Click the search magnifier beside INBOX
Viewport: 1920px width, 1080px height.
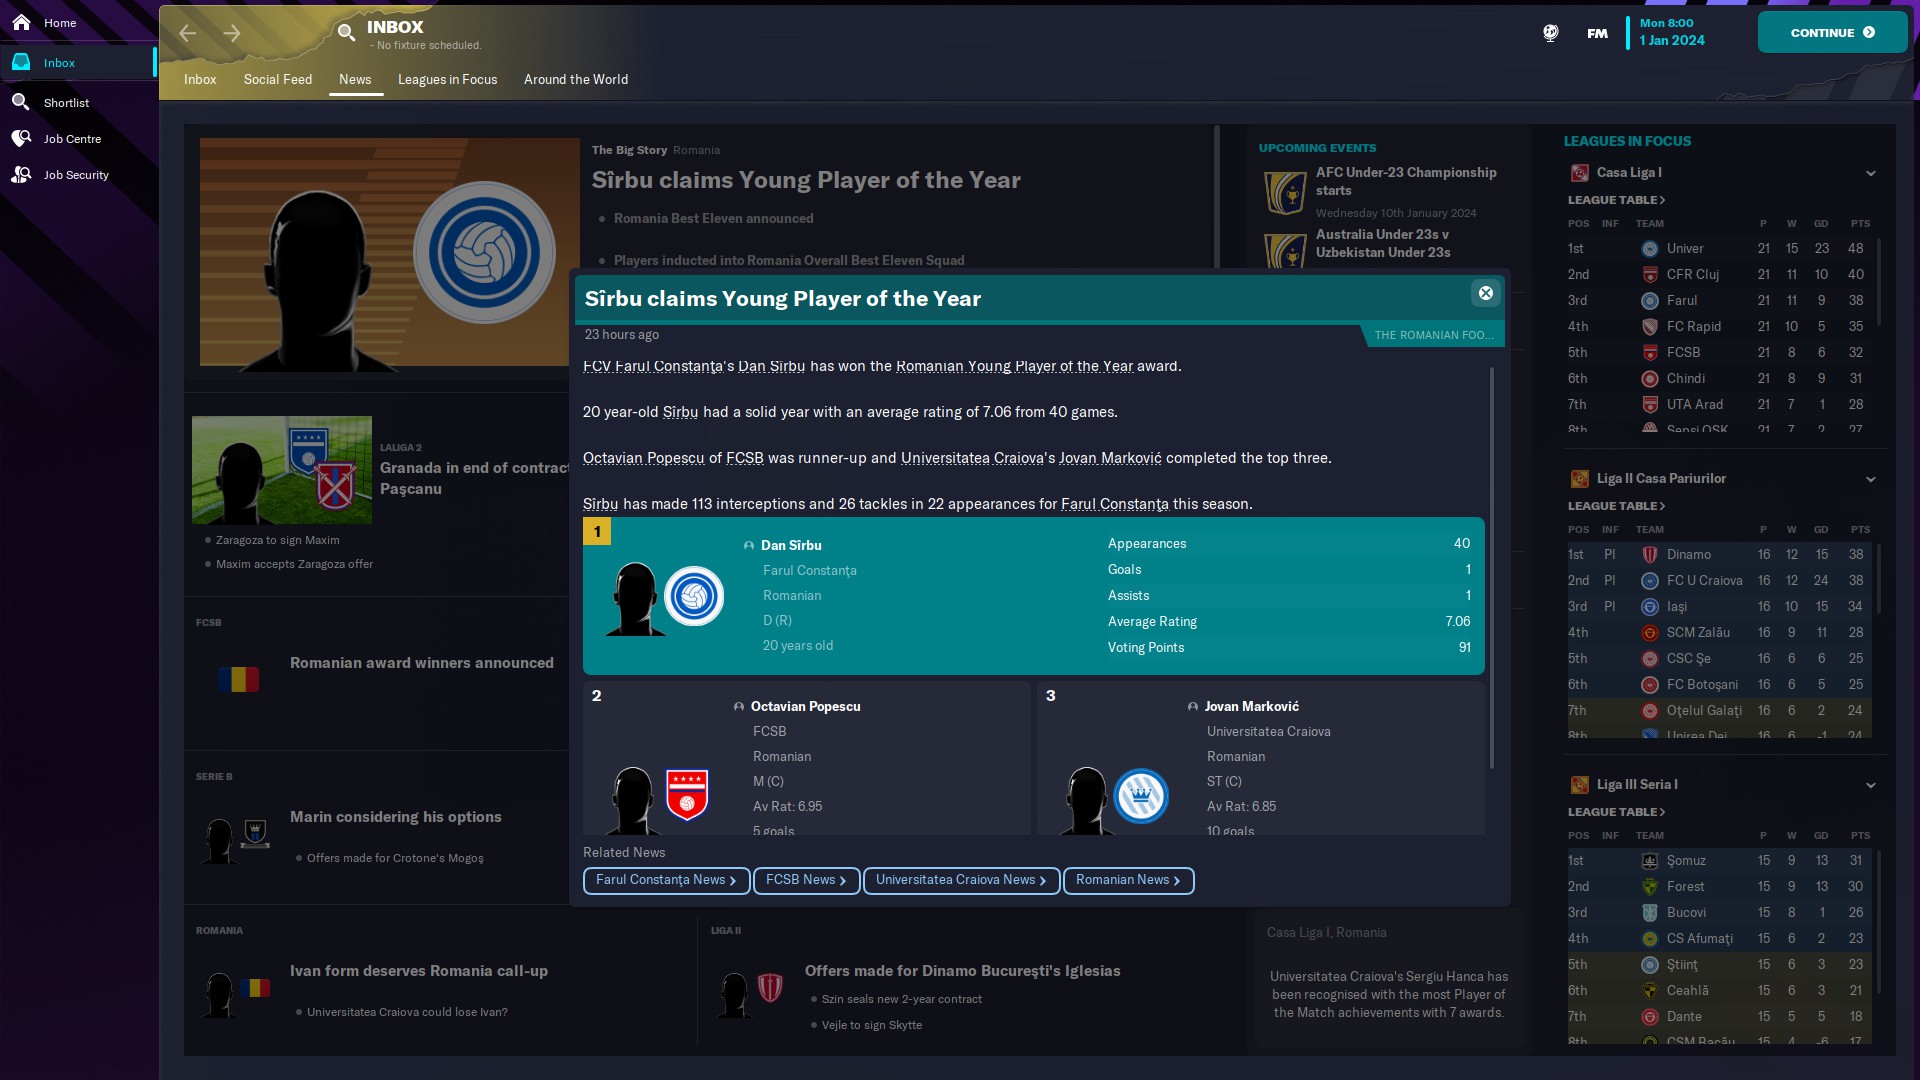tap(346, 32)
